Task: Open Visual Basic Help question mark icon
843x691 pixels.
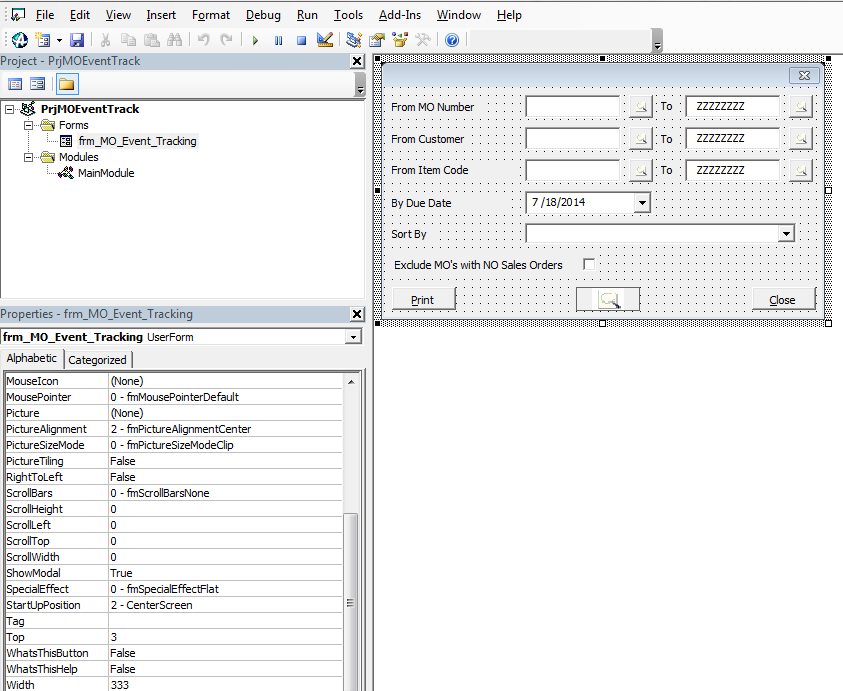Action: [x=452, y=40]
